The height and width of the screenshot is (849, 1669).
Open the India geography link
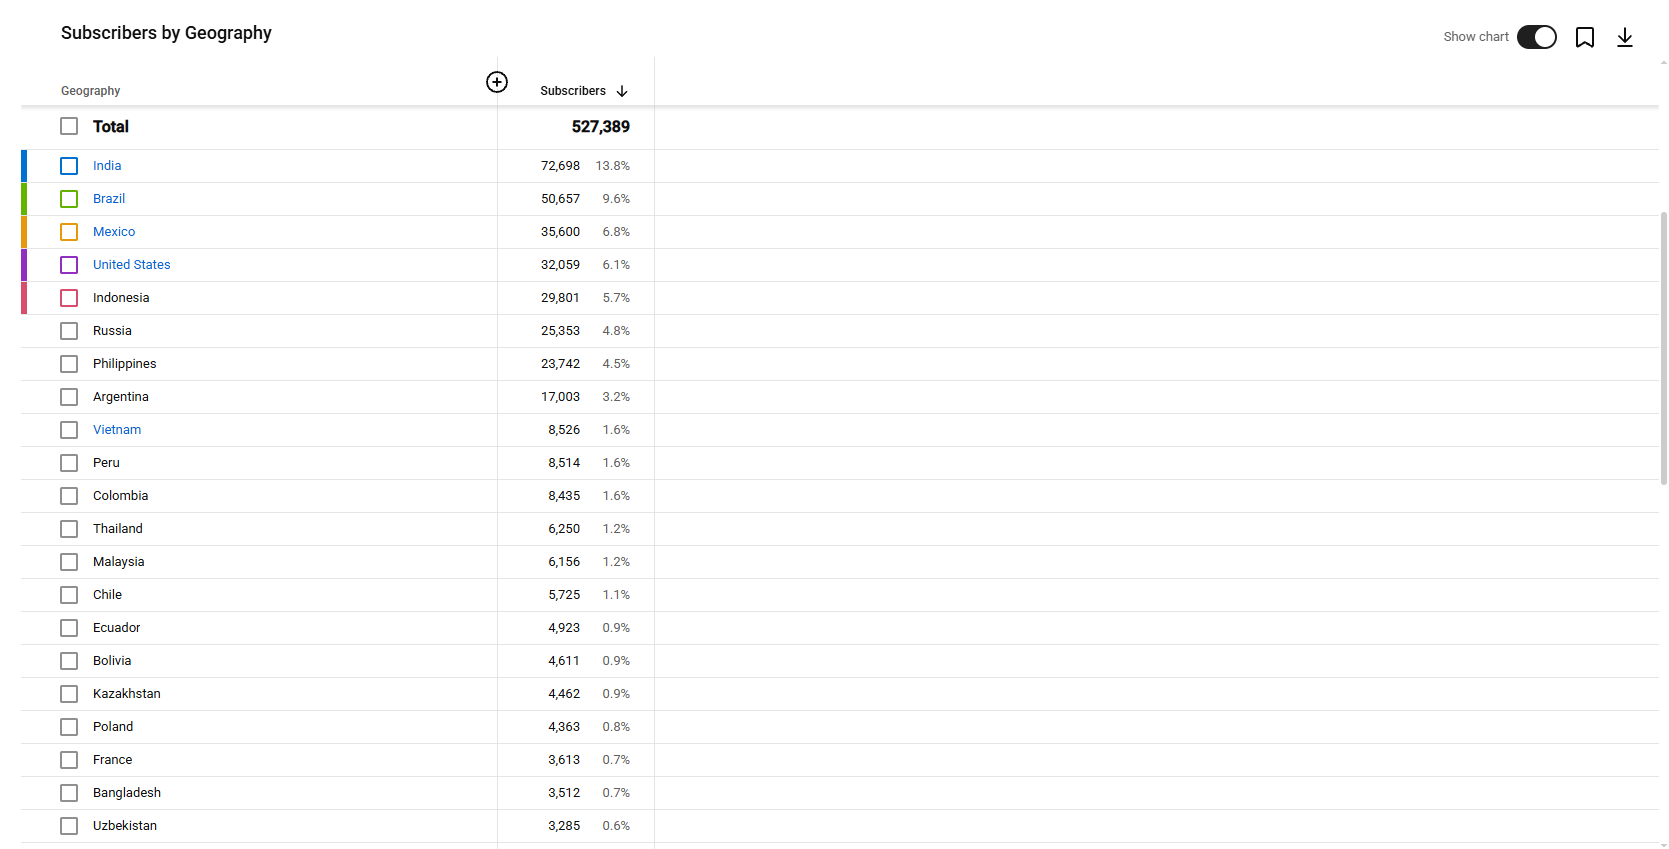click(107, 166)
